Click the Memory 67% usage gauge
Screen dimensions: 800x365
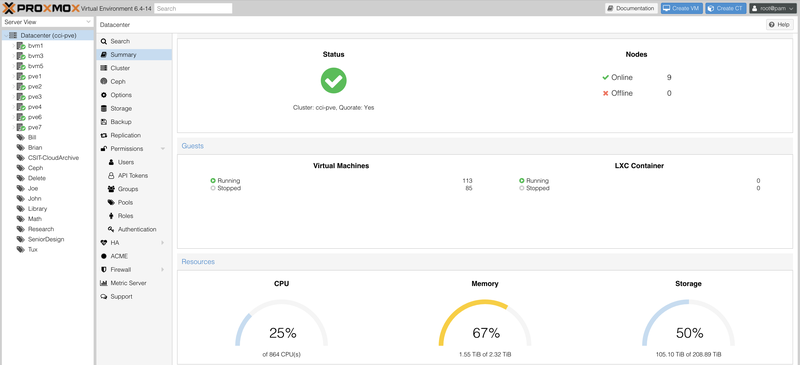coord(485,324)
